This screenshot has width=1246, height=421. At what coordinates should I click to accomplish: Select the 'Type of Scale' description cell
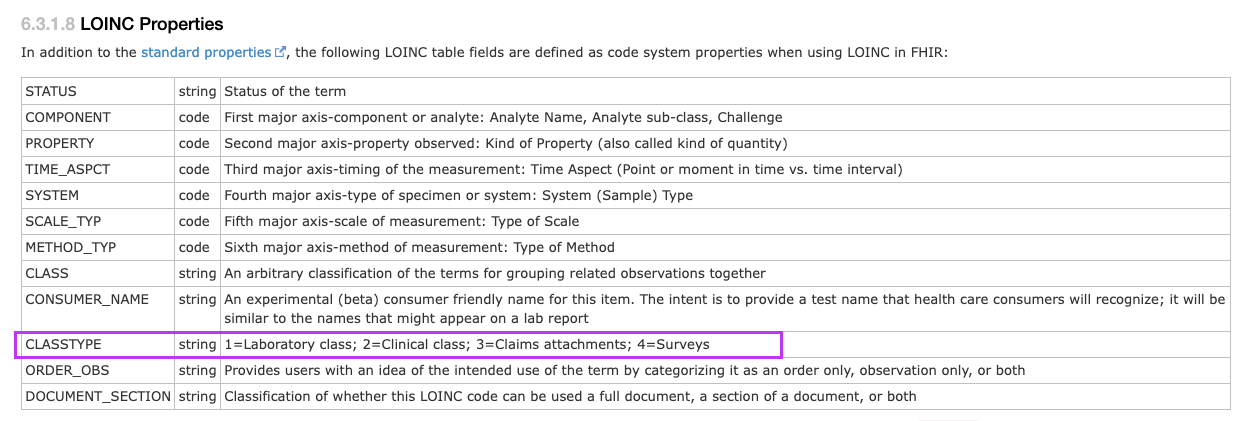click(x=725, y=221)
